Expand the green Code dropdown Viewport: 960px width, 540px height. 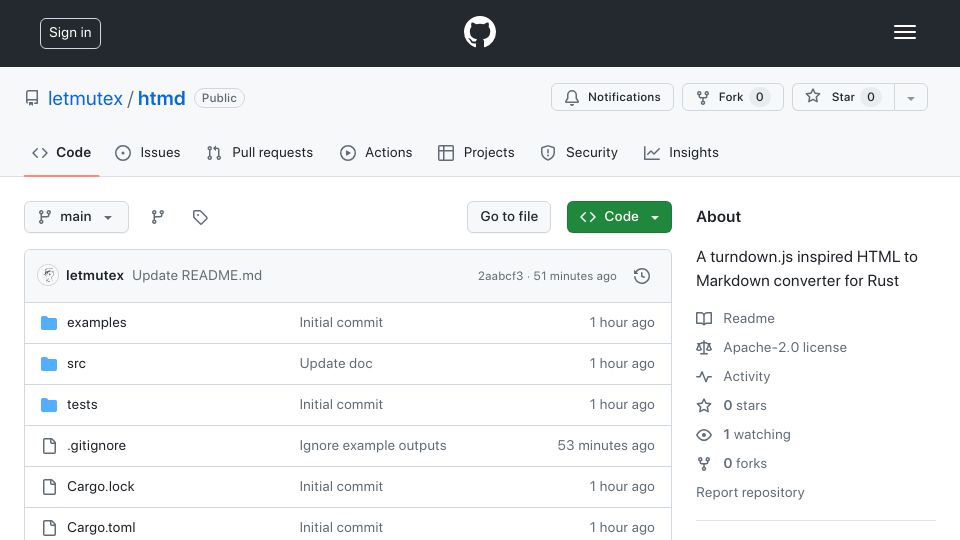point(619,217)
